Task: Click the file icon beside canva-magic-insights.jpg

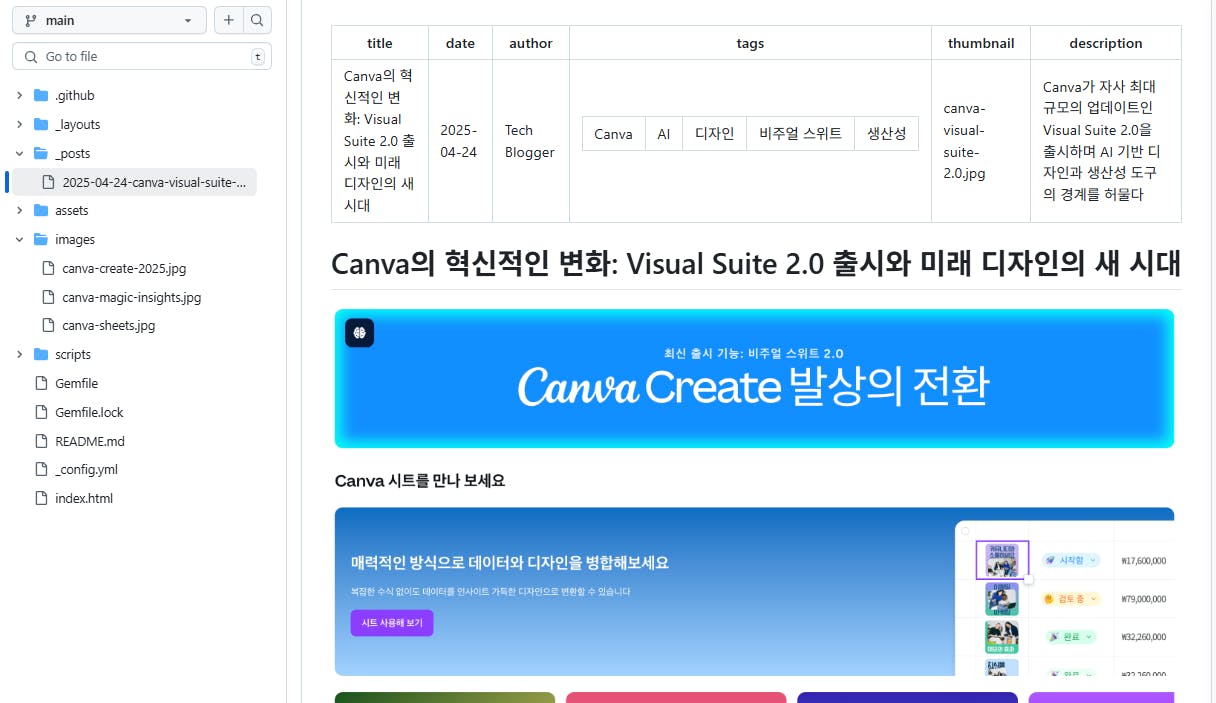Action: [x=48, y=298]
